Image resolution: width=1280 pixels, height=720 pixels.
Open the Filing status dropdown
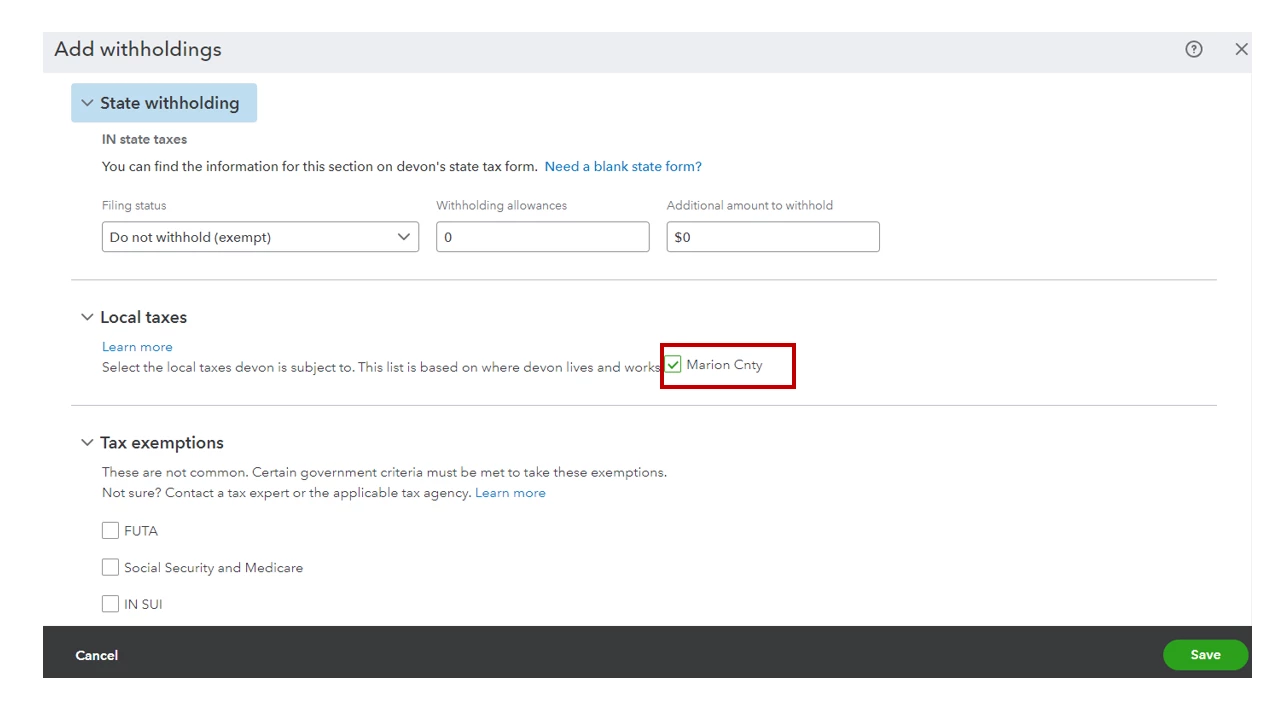pos(260,237)
